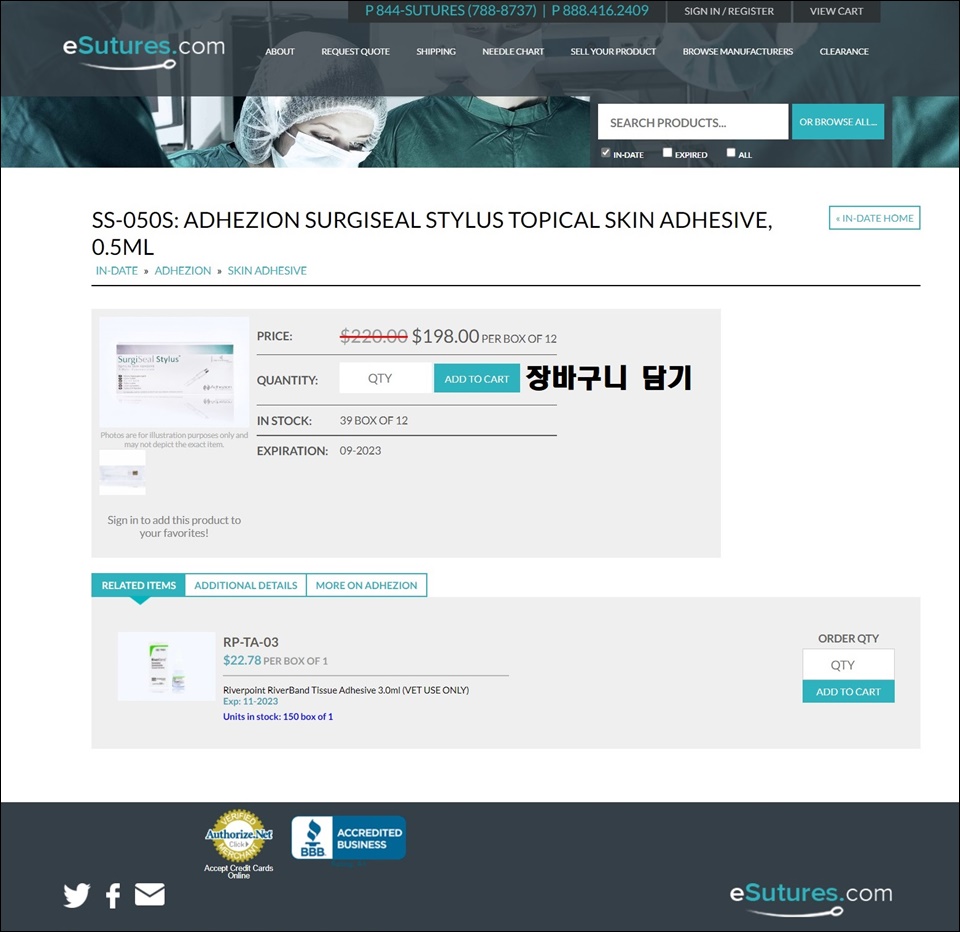Open BROWSE MANUFACTURERS menu item

click(x=738, y=51)
